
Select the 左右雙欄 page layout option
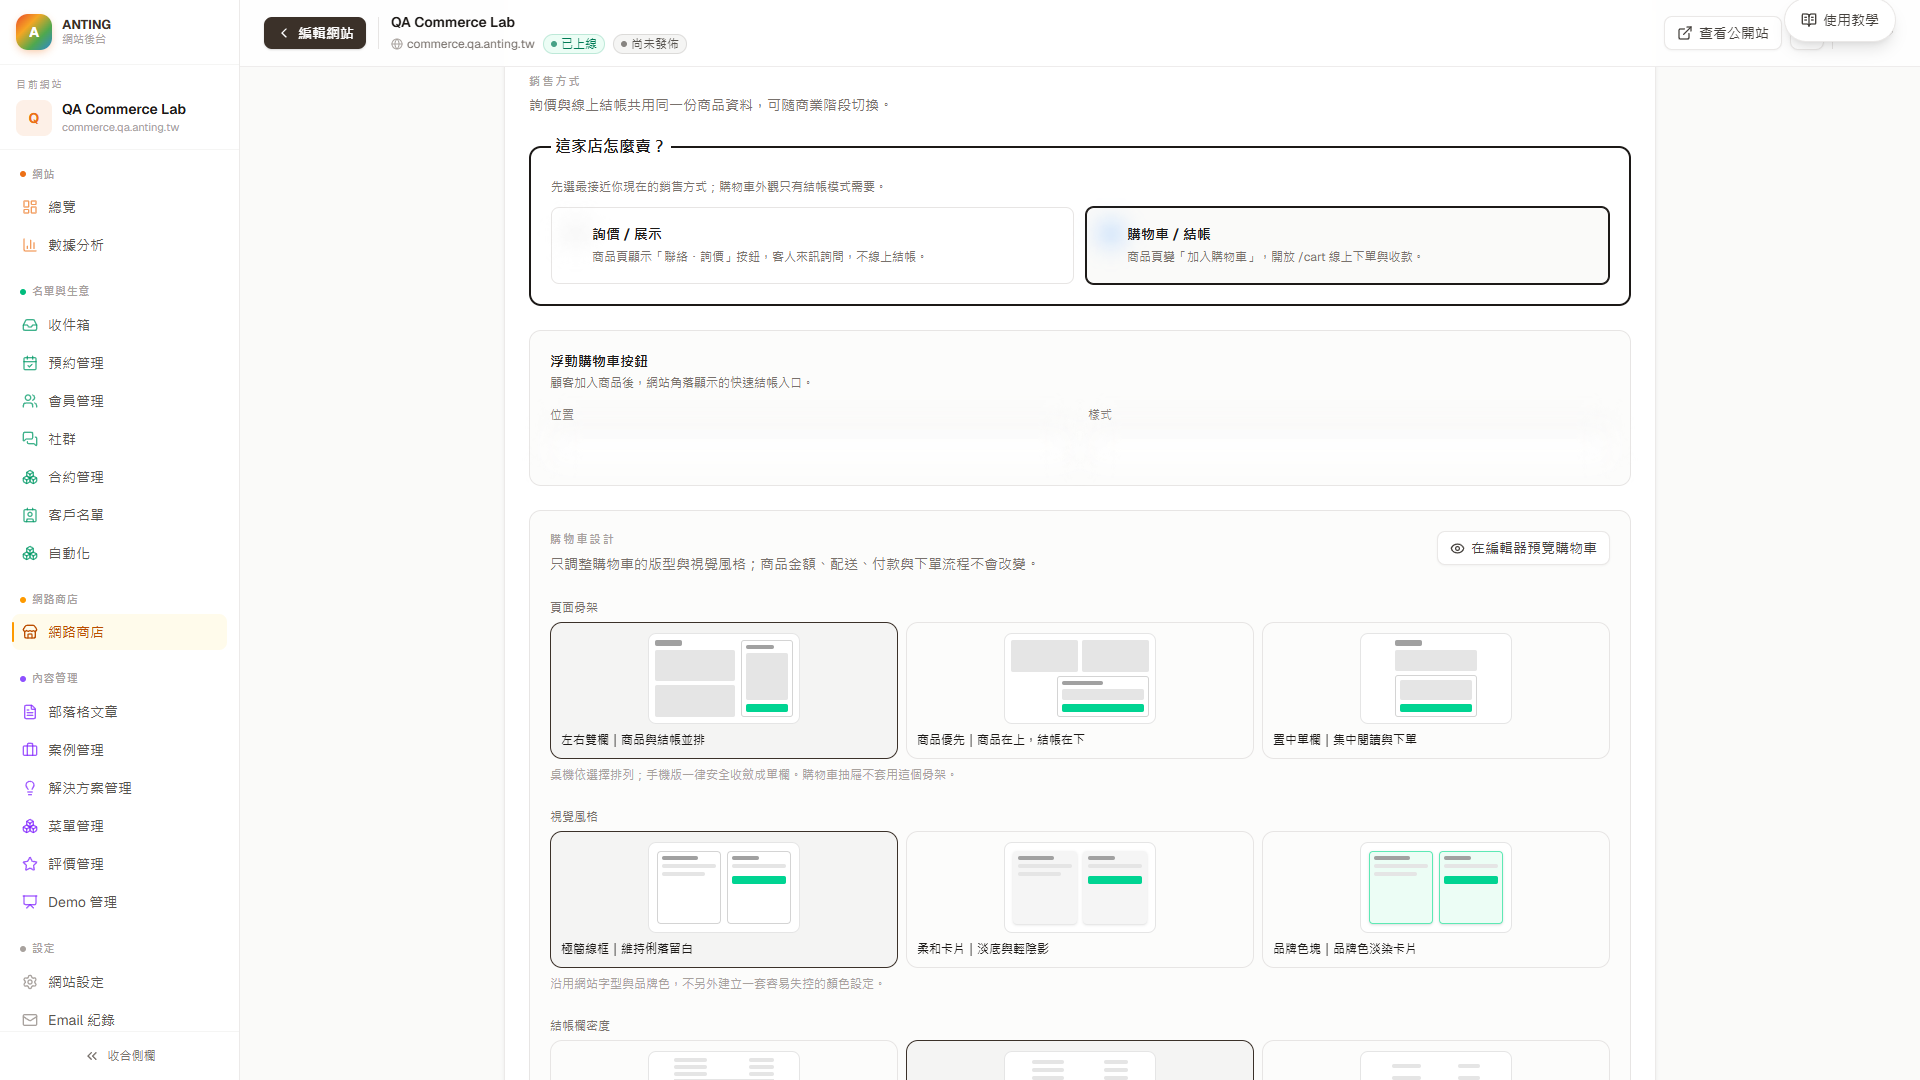724,690
